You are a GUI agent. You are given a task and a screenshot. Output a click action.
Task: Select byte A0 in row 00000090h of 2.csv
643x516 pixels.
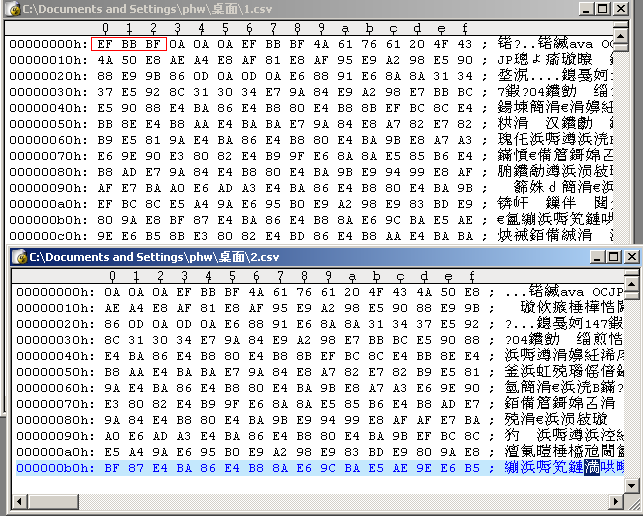click(x=112, y=436)
